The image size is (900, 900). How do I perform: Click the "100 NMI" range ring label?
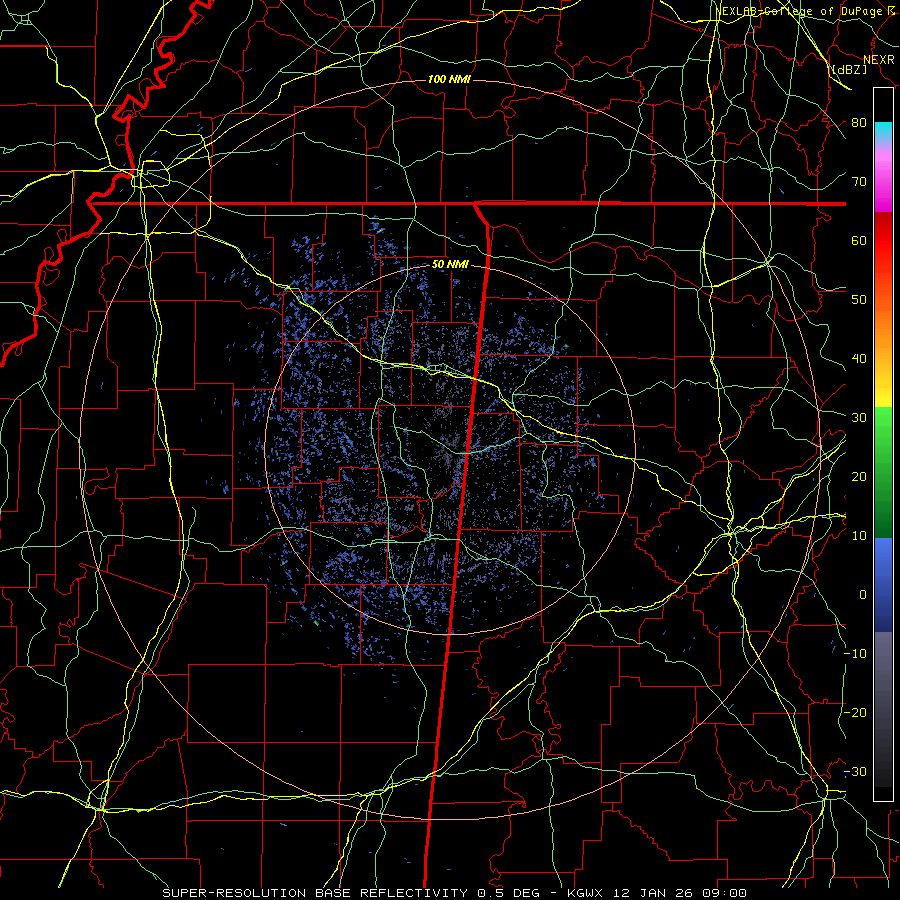tap(449, 79)
